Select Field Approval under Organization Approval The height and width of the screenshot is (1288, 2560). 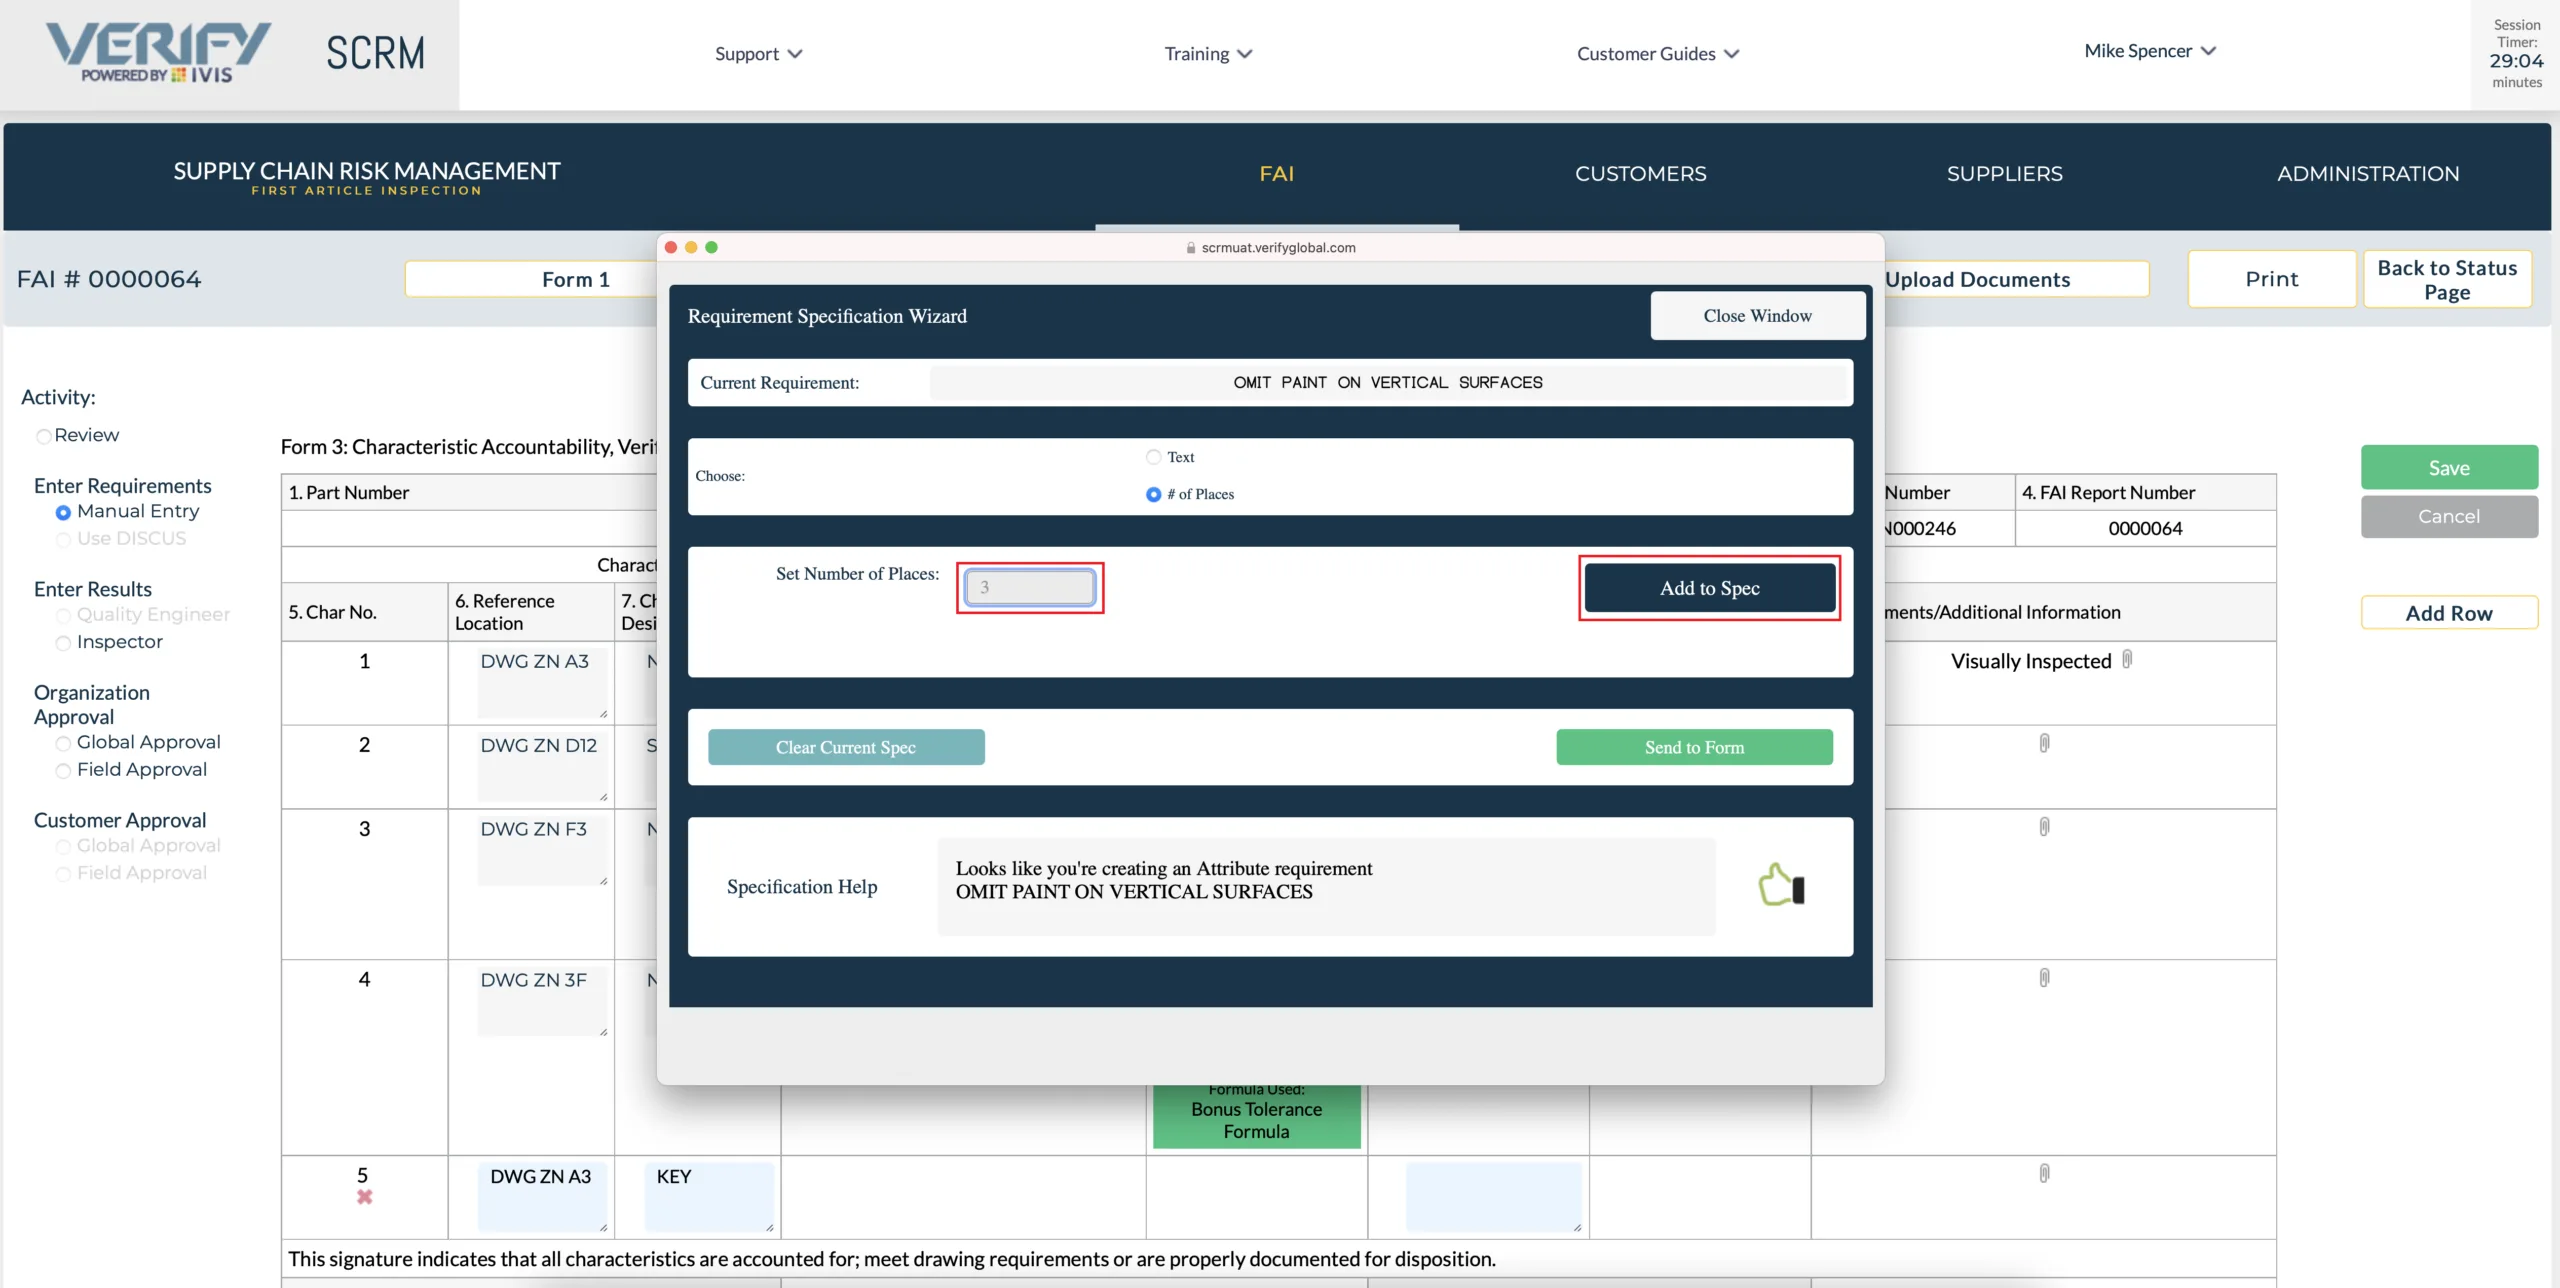click(63, 770)
